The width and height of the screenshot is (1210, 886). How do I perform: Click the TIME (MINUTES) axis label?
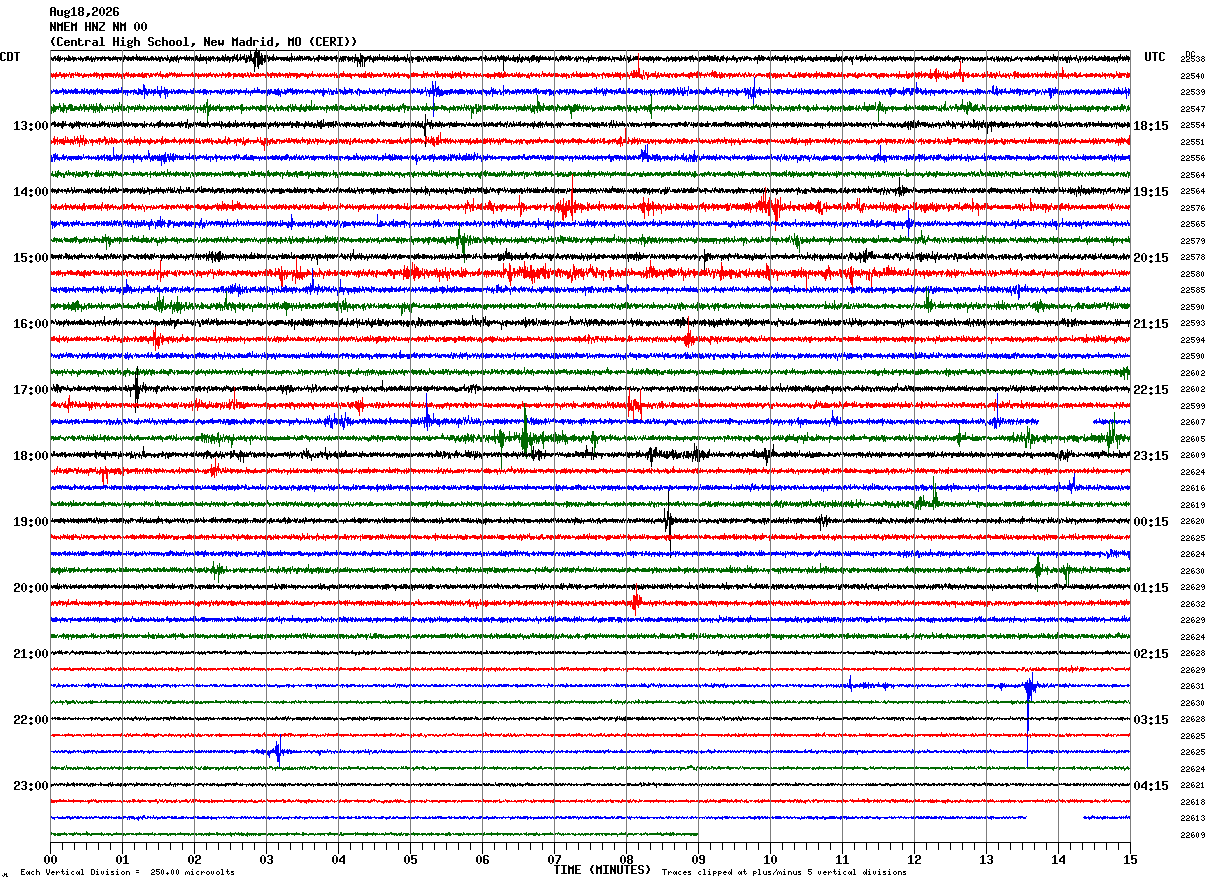click(602, 870)
